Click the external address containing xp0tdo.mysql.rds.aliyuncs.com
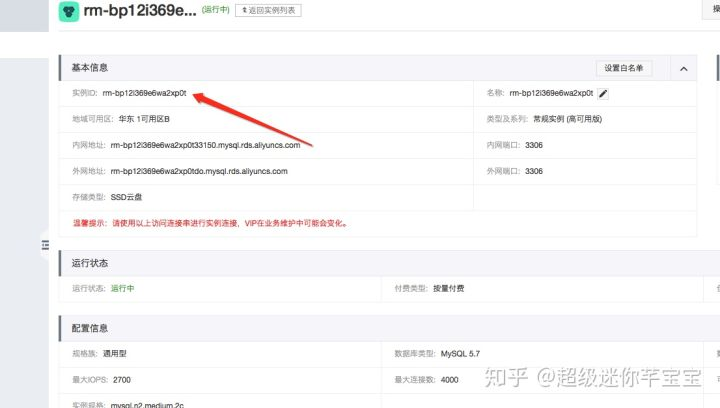The height and width of the screenshot is (408, 720). tap(199, 172)
